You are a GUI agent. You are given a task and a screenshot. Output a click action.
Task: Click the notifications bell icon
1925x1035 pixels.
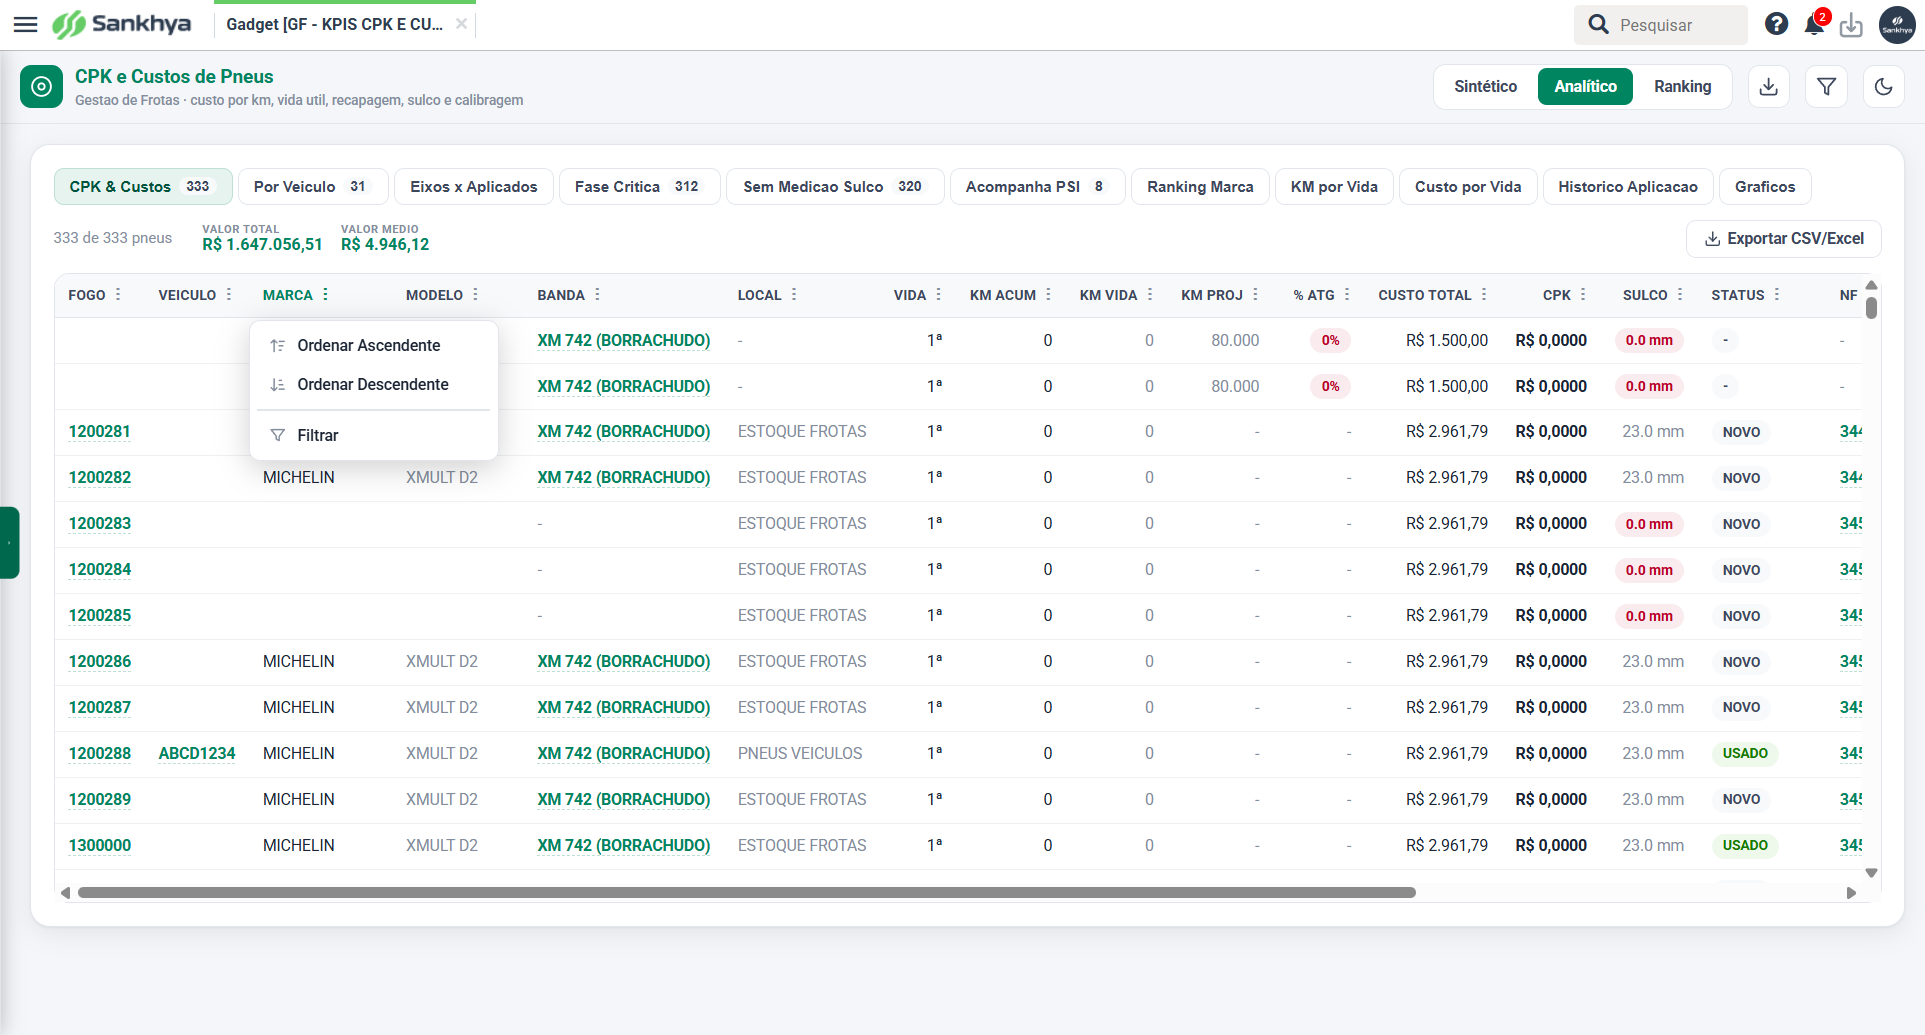click(1814, 25)
